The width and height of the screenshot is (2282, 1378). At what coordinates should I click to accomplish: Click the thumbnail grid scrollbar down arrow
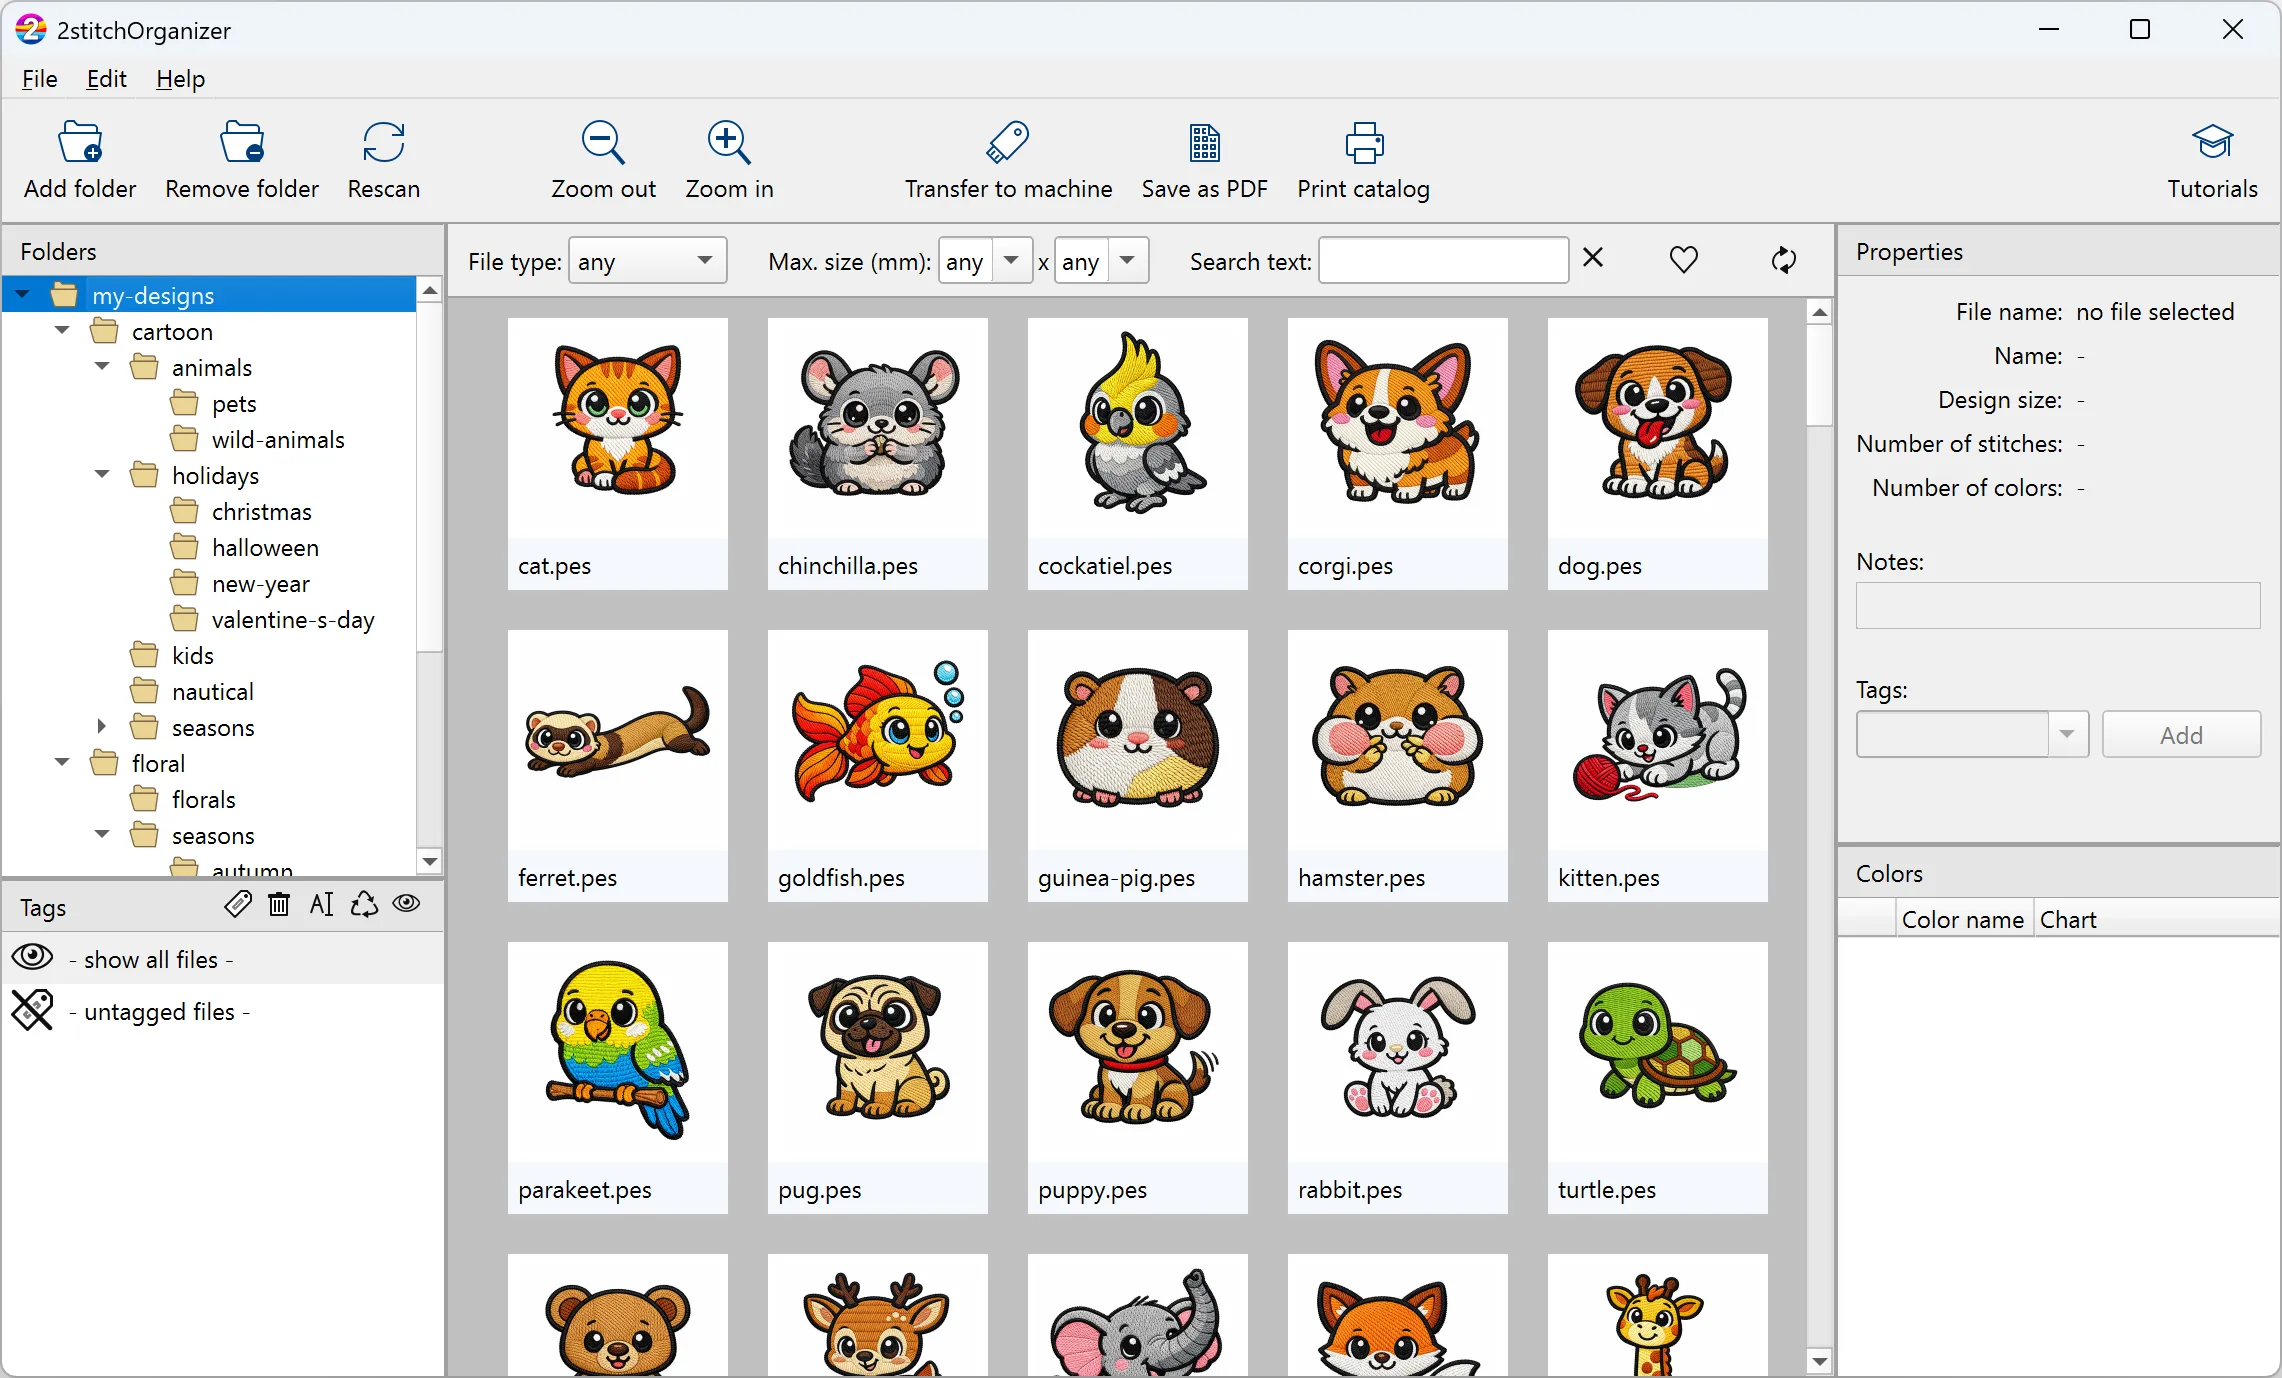tap(1820, 1361)
